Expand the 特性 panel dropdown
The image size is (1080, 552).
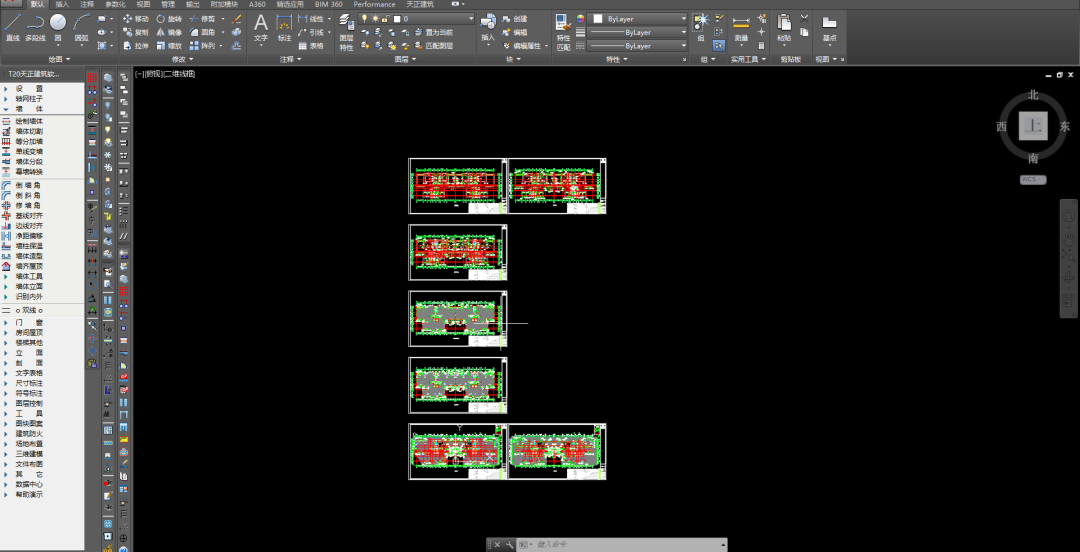[616, 60]
